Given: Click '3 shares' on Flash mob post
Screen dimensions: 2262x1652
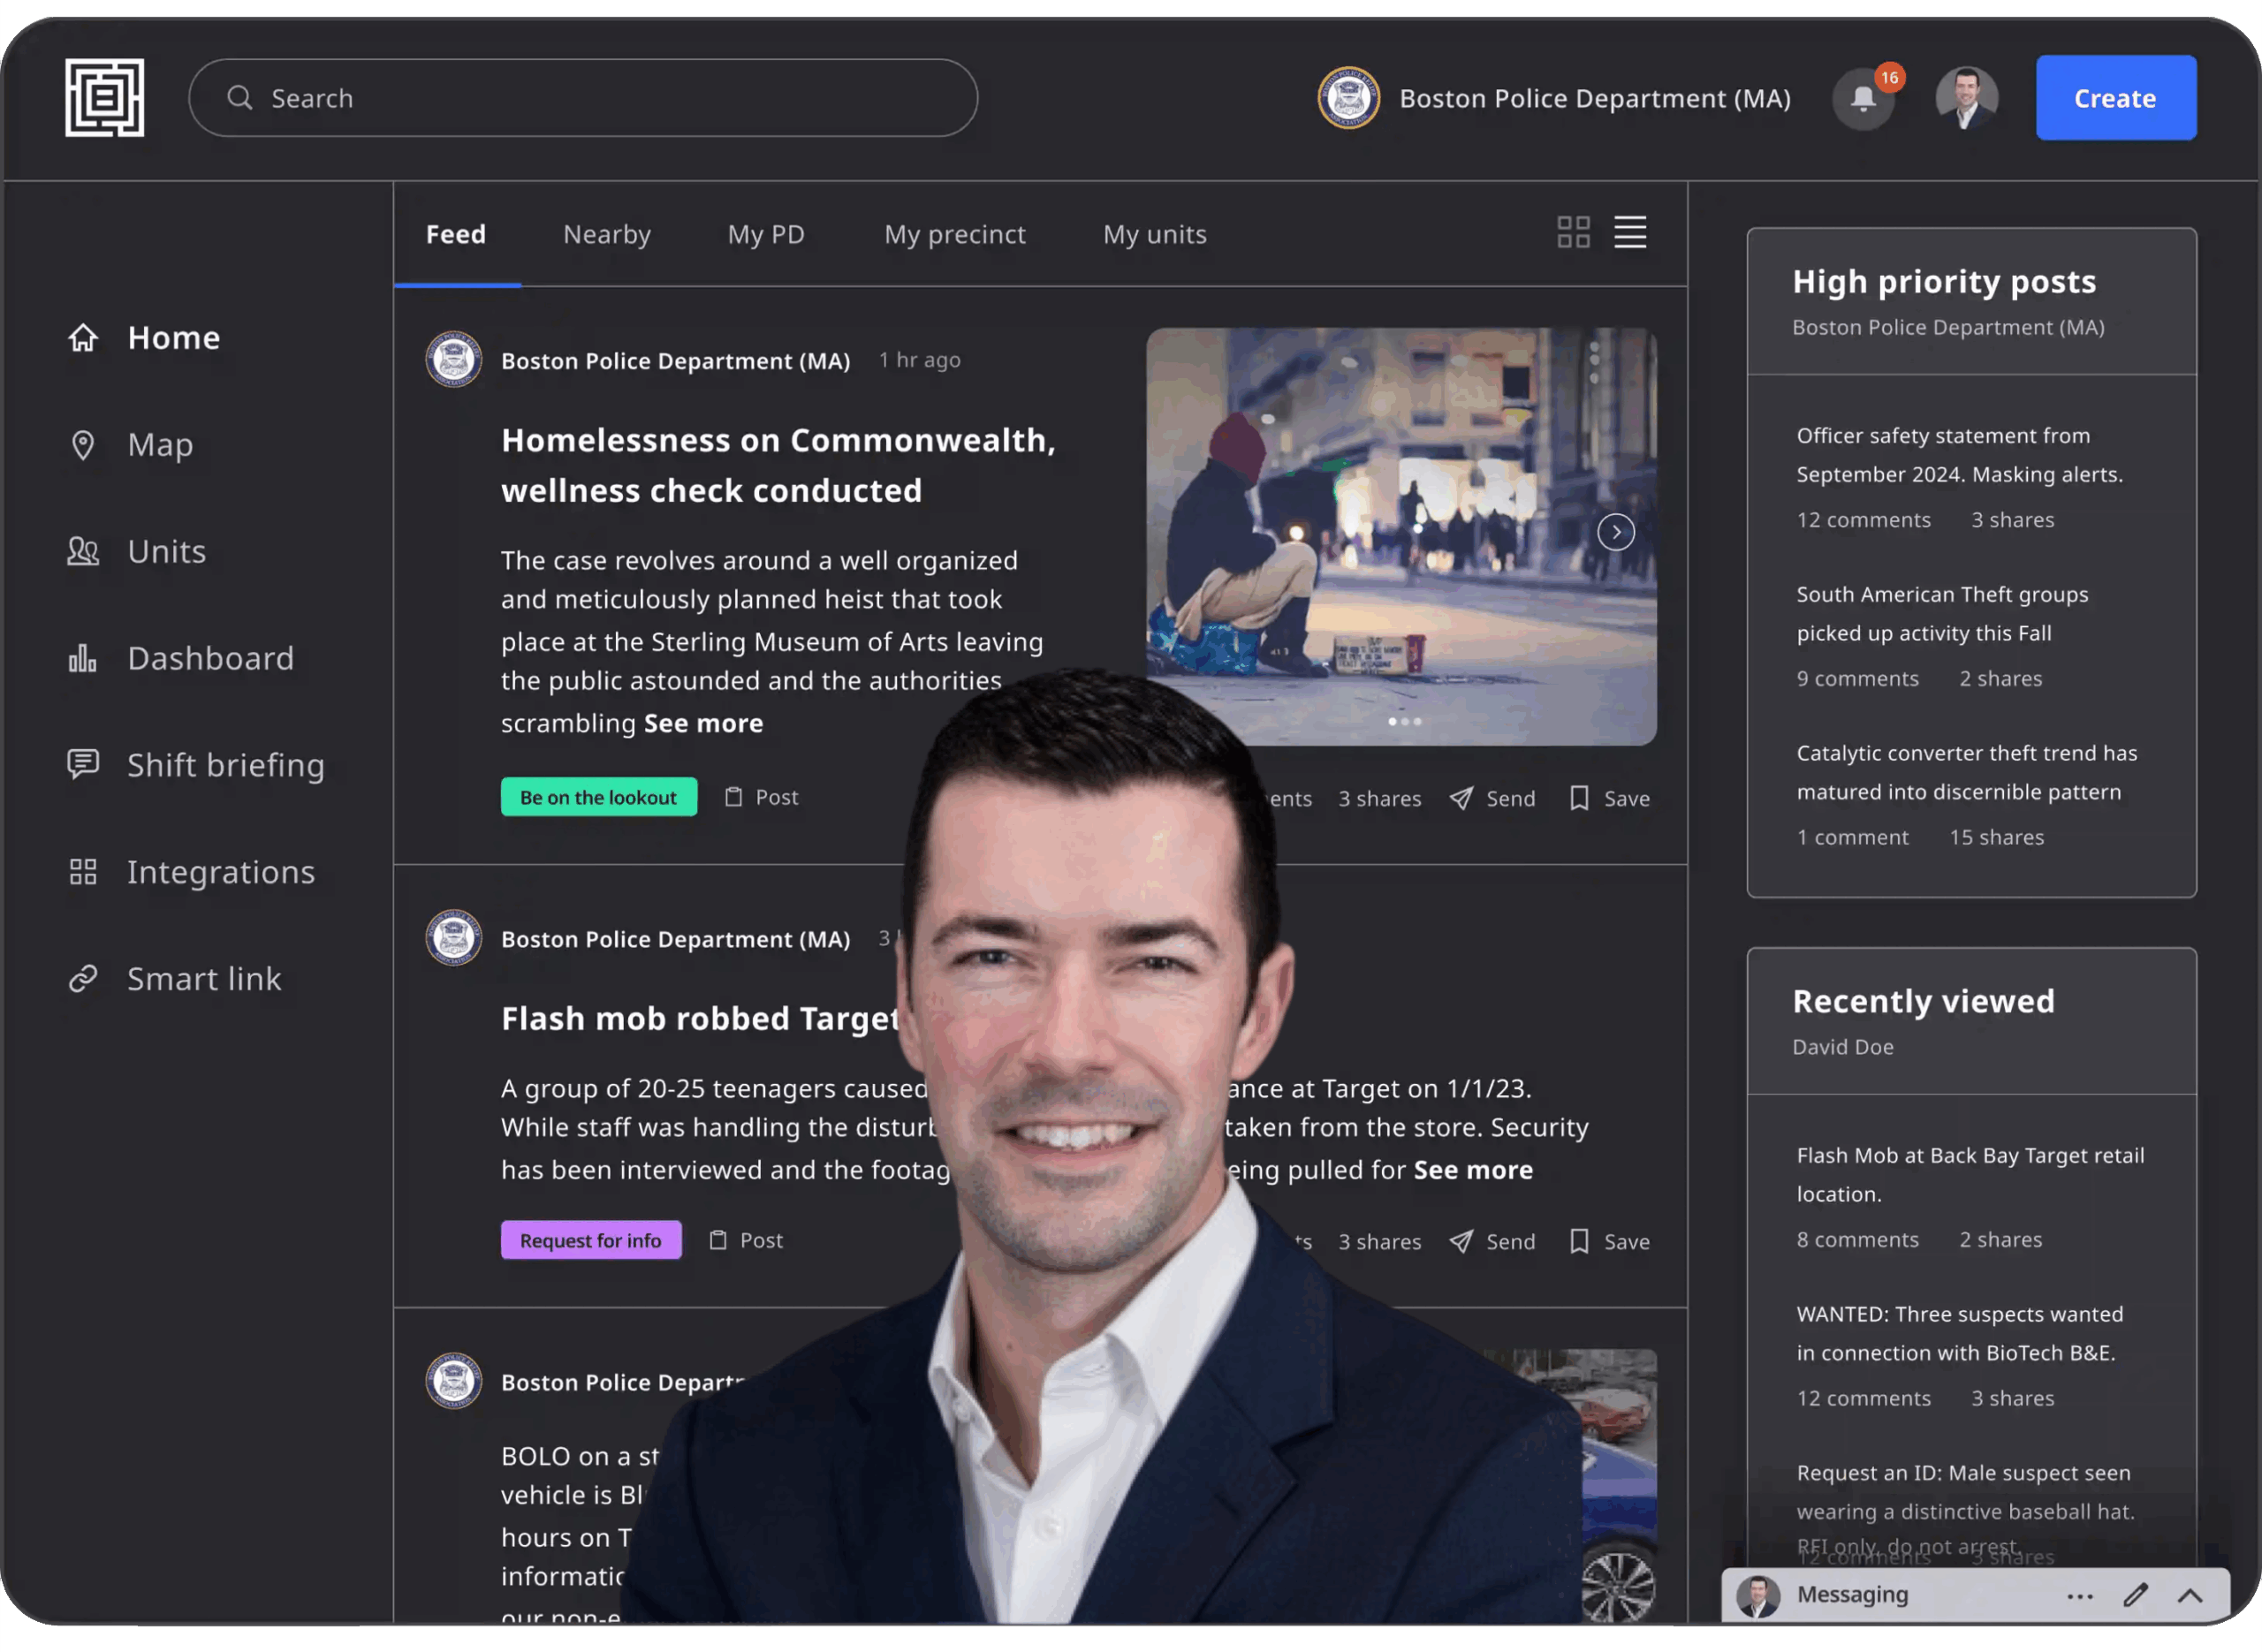Looking at the screenshot, I should pyautogui.click(x=1379, y=1242).
